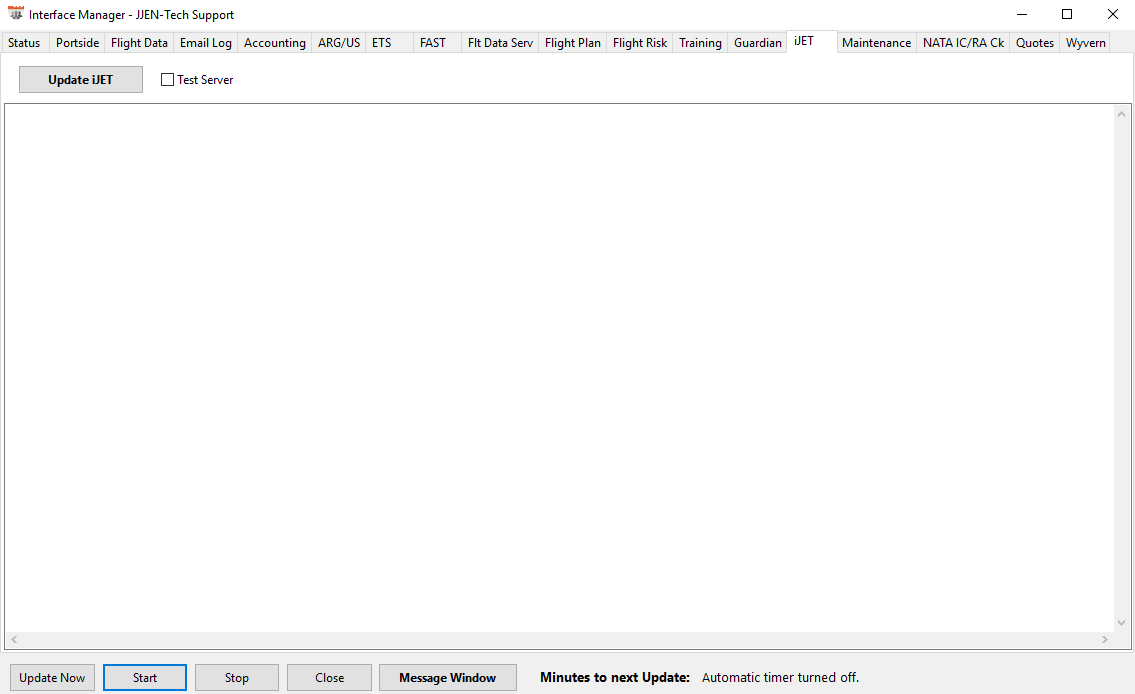
Task: Enable the Test Server checkbox
Action: [167, 80]
